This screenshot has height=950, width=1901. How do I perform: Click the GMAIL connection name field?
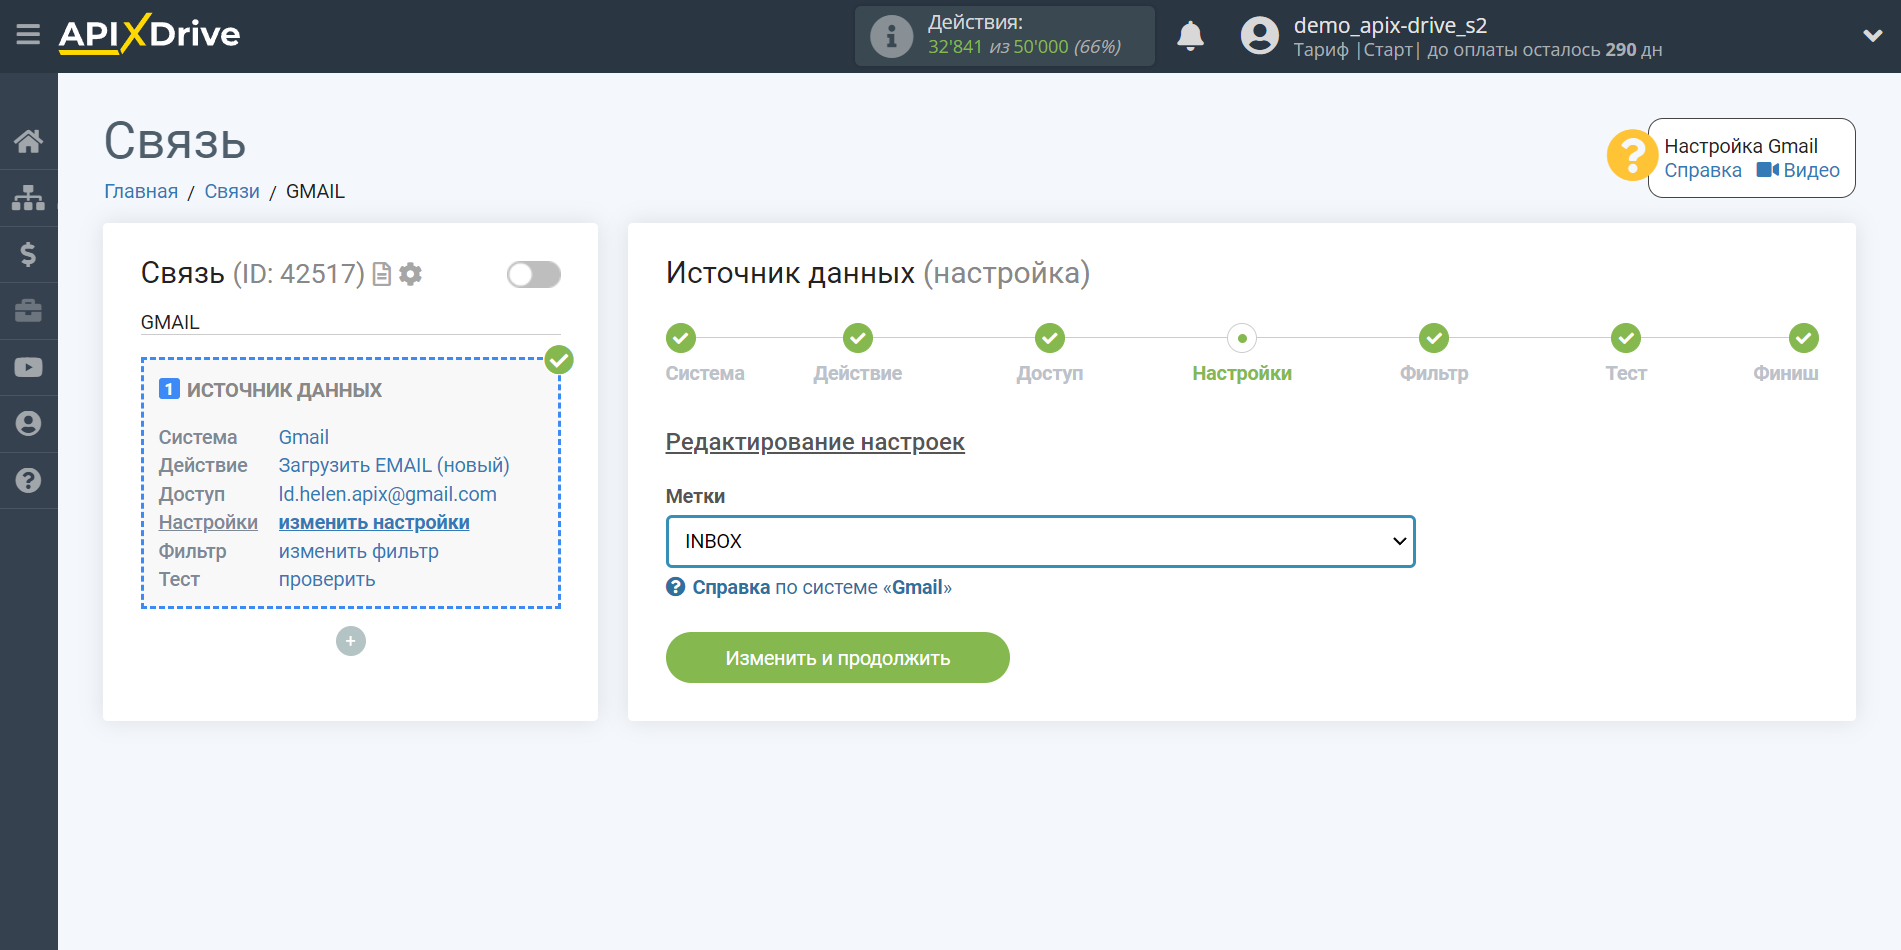point(350,322)
